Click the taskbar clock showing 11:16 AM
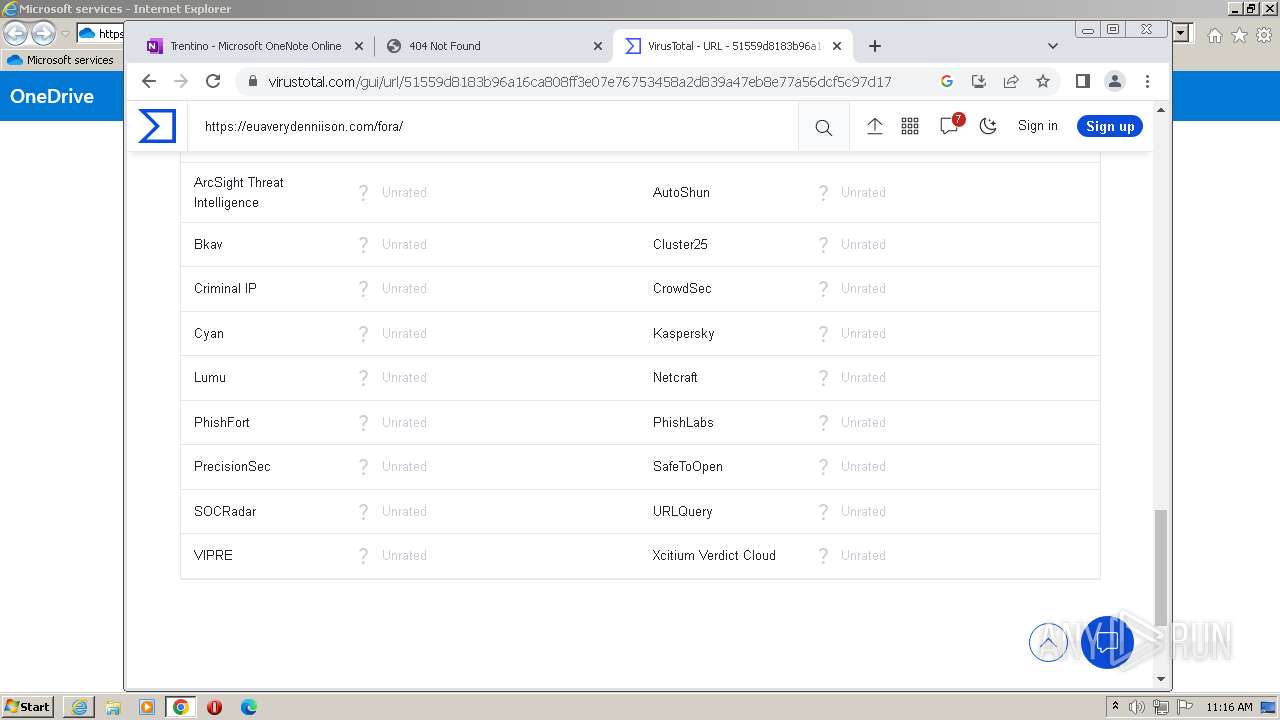Screen dimensions: 1280x720 pyautogui.click(x=1230, y=707)
